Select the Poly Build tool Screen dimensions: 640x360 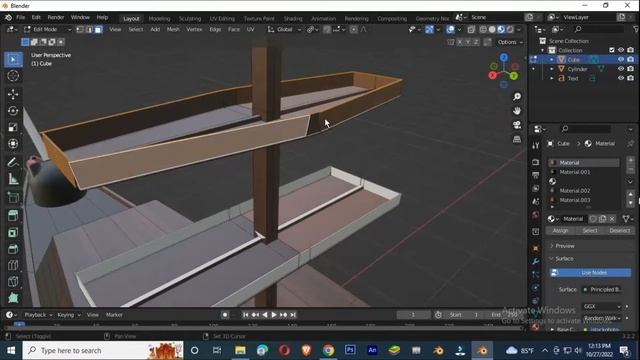(13, 298)
